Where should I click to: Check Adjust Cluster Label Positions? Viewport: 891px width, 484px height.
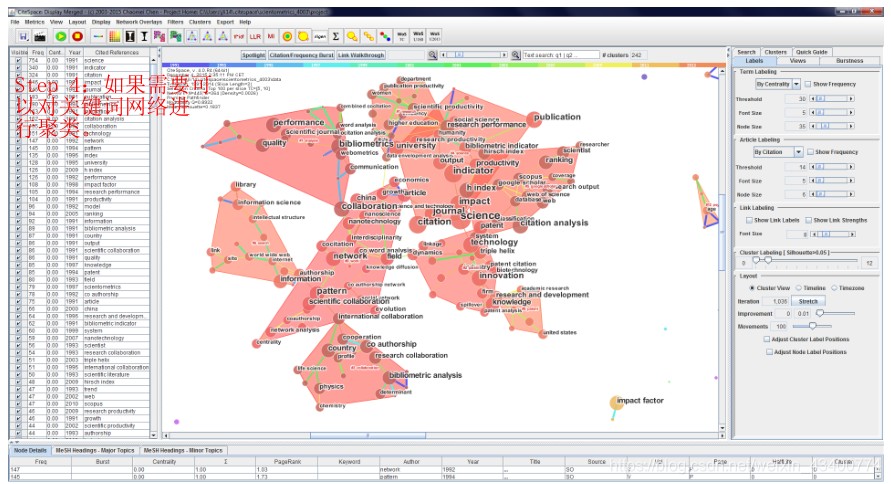[767, 339]
